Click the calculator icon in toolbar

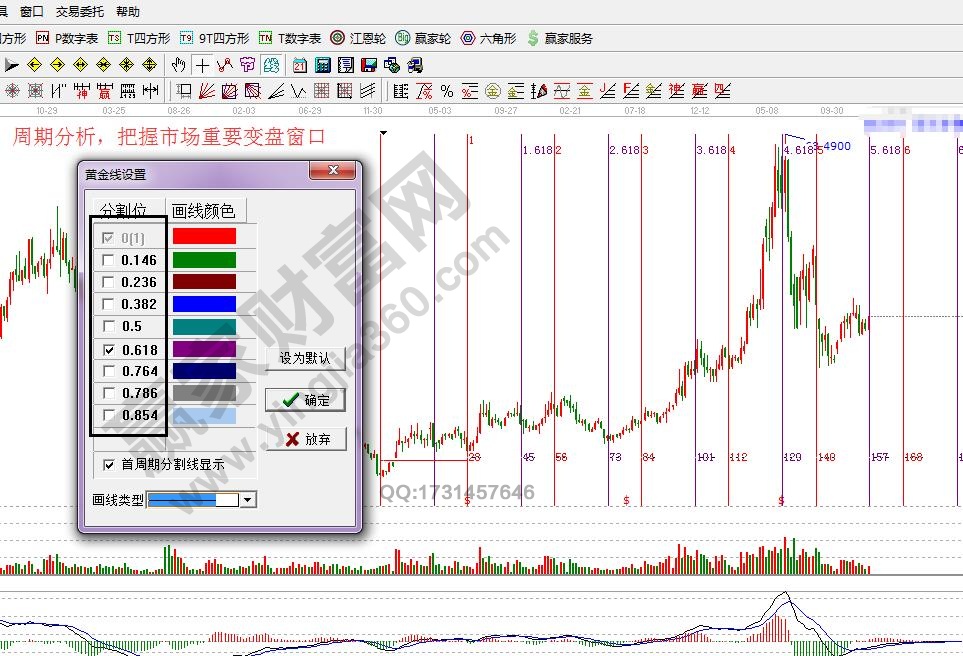point(323,65)
